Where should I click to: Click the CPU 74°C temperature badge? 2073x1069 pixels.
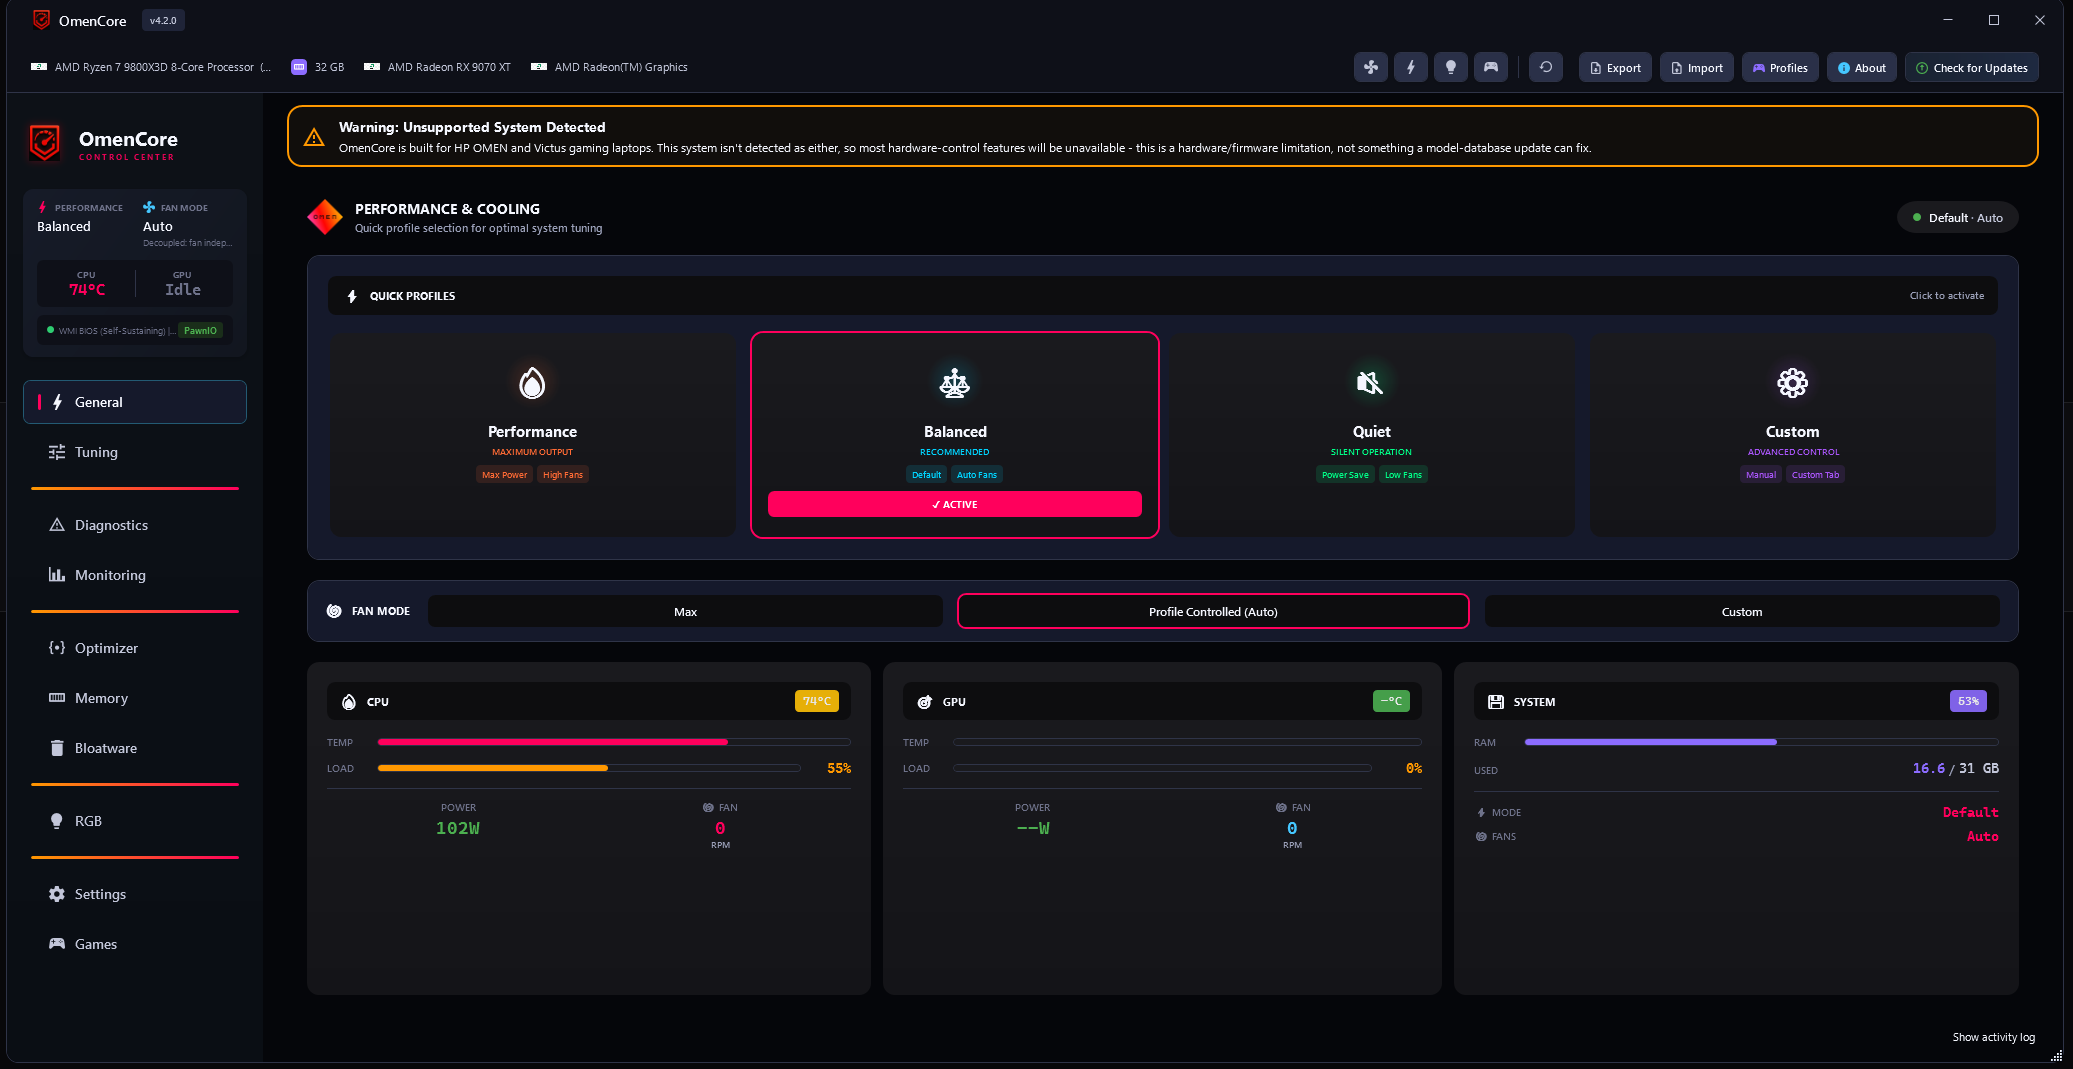(816, 701)
